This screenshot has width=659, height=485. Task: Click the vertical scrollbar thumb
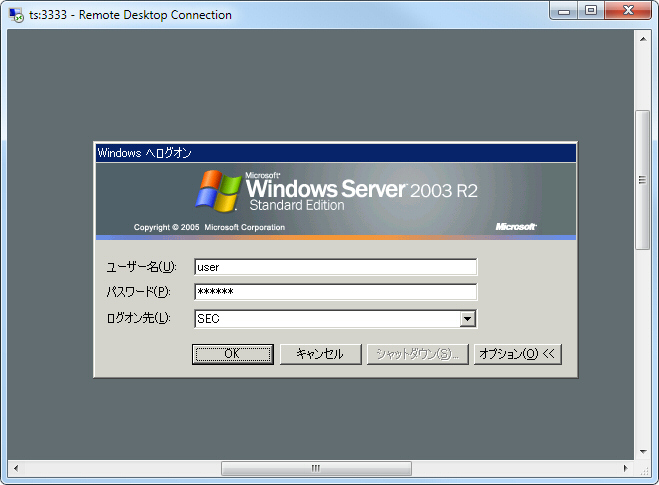point(643,180)
